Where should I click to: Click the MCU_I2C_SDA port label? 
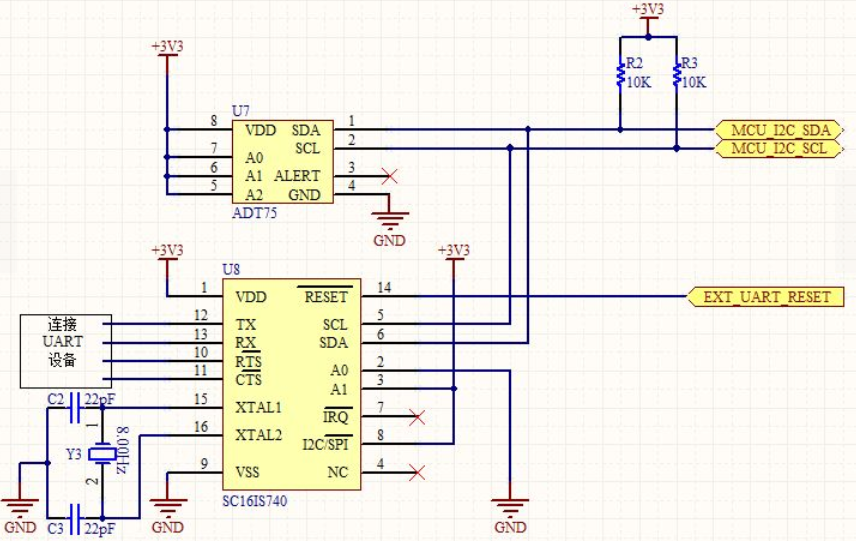[x=780, y=130]
